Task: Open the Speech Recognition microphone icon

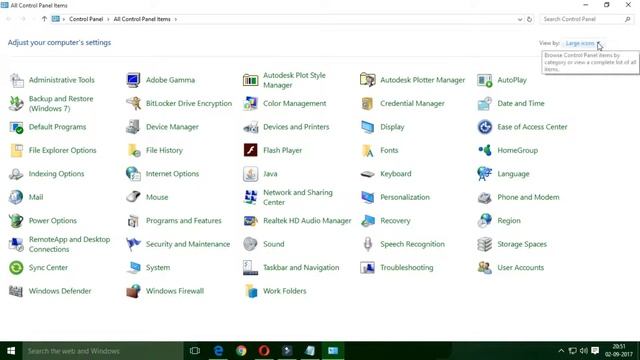Action: [368, 244]
